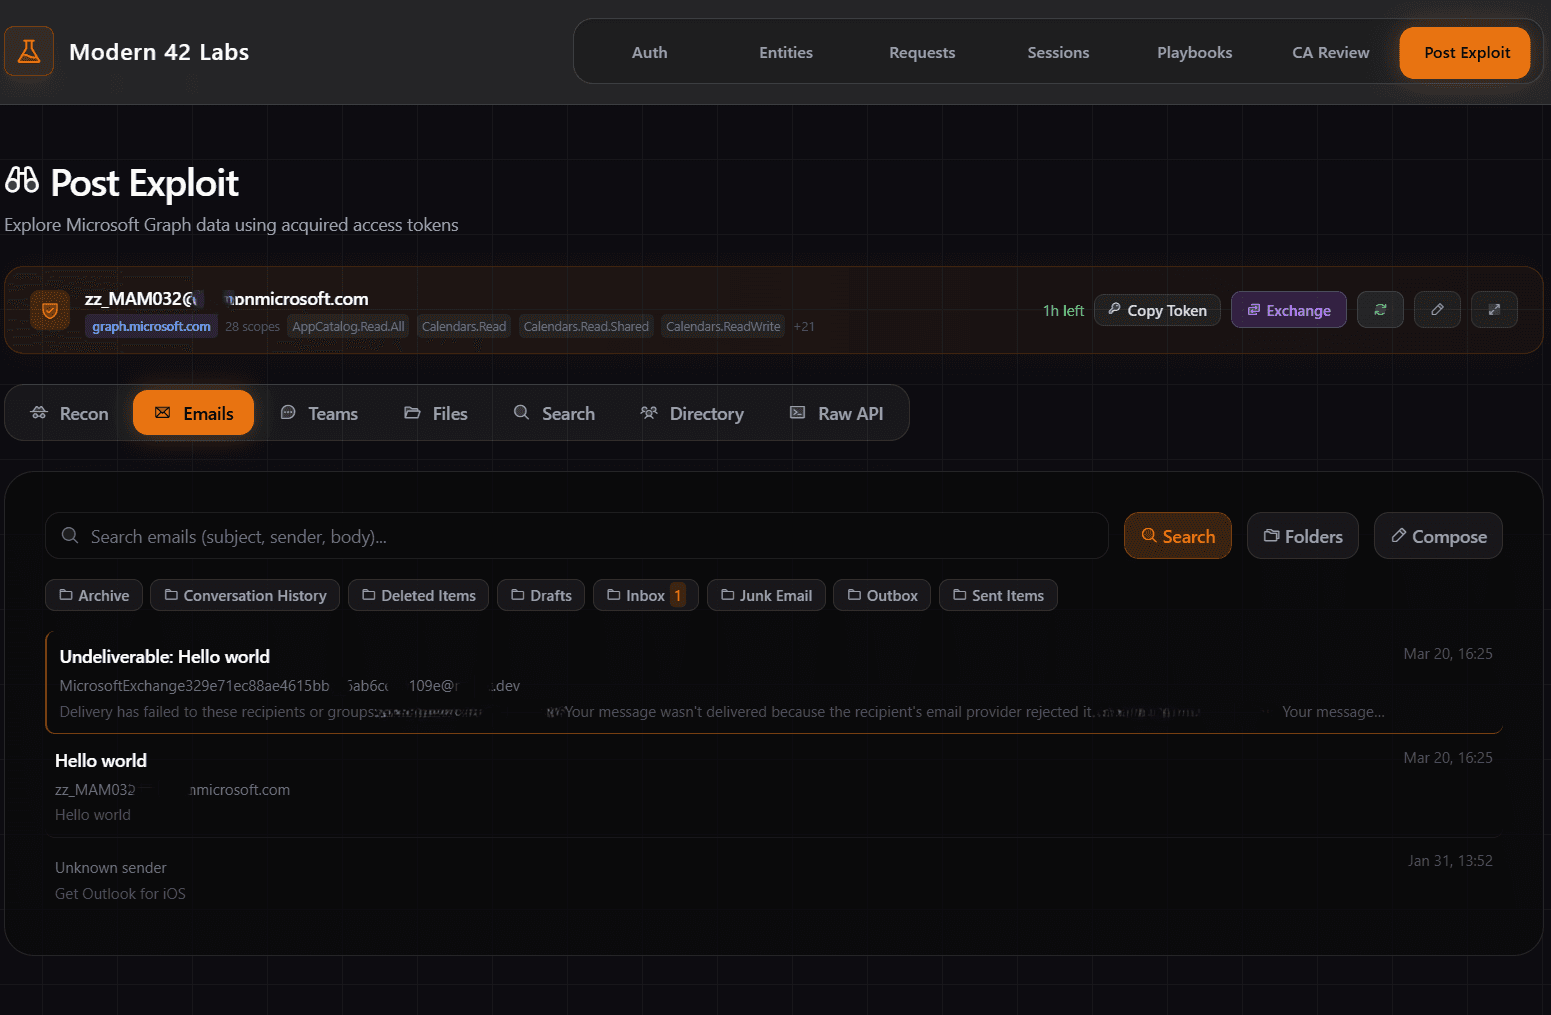Toggle the Folders list button
The height and width of the screenshot is (1015, 1551).
coord(1302,536)
